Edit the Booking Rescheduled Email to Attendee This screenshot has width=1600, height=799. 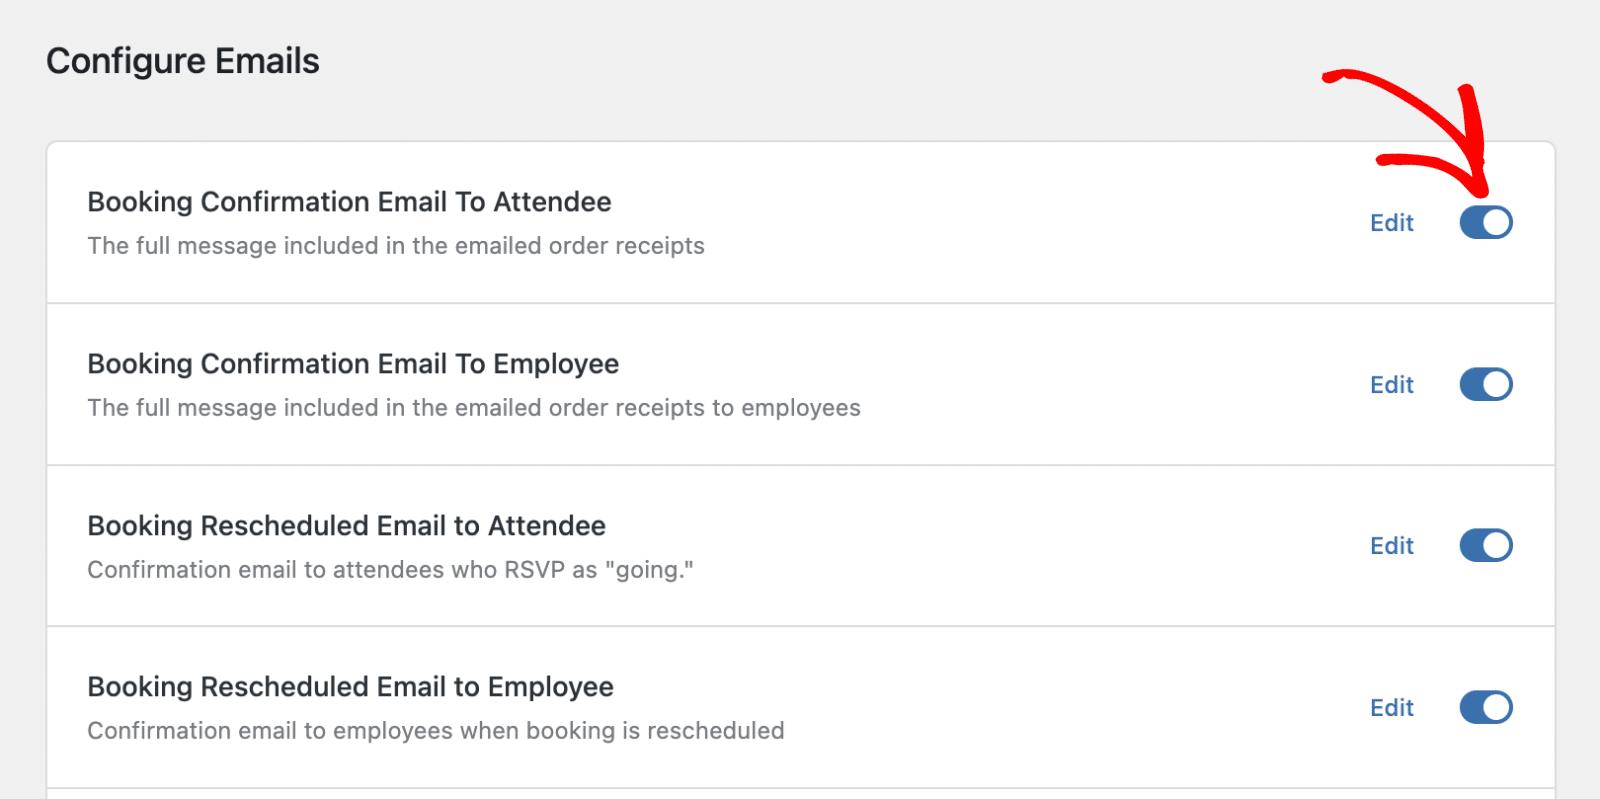pyautogui.click(x=1391, y=546)
